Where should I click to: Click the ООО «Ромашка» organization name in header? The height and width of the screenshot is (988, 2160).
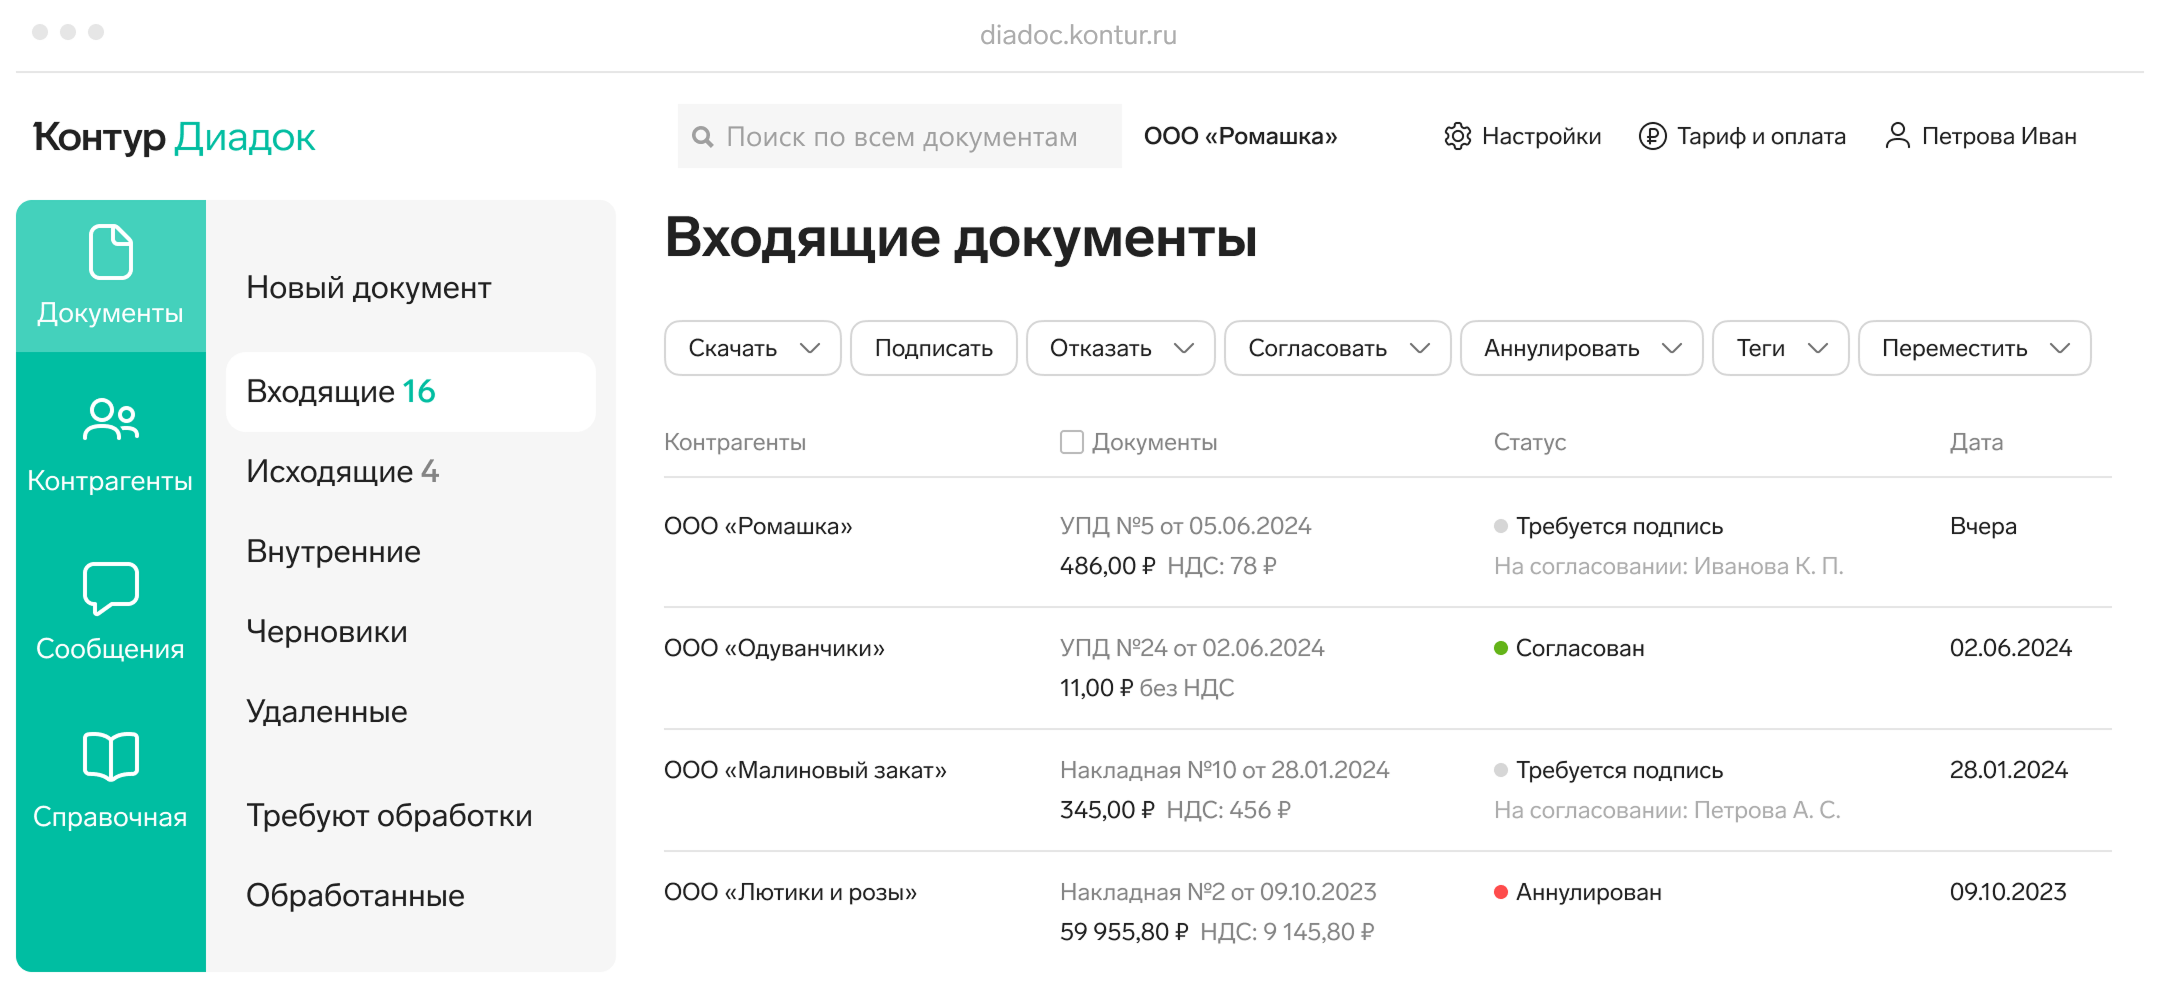(x=1240, y=136)
